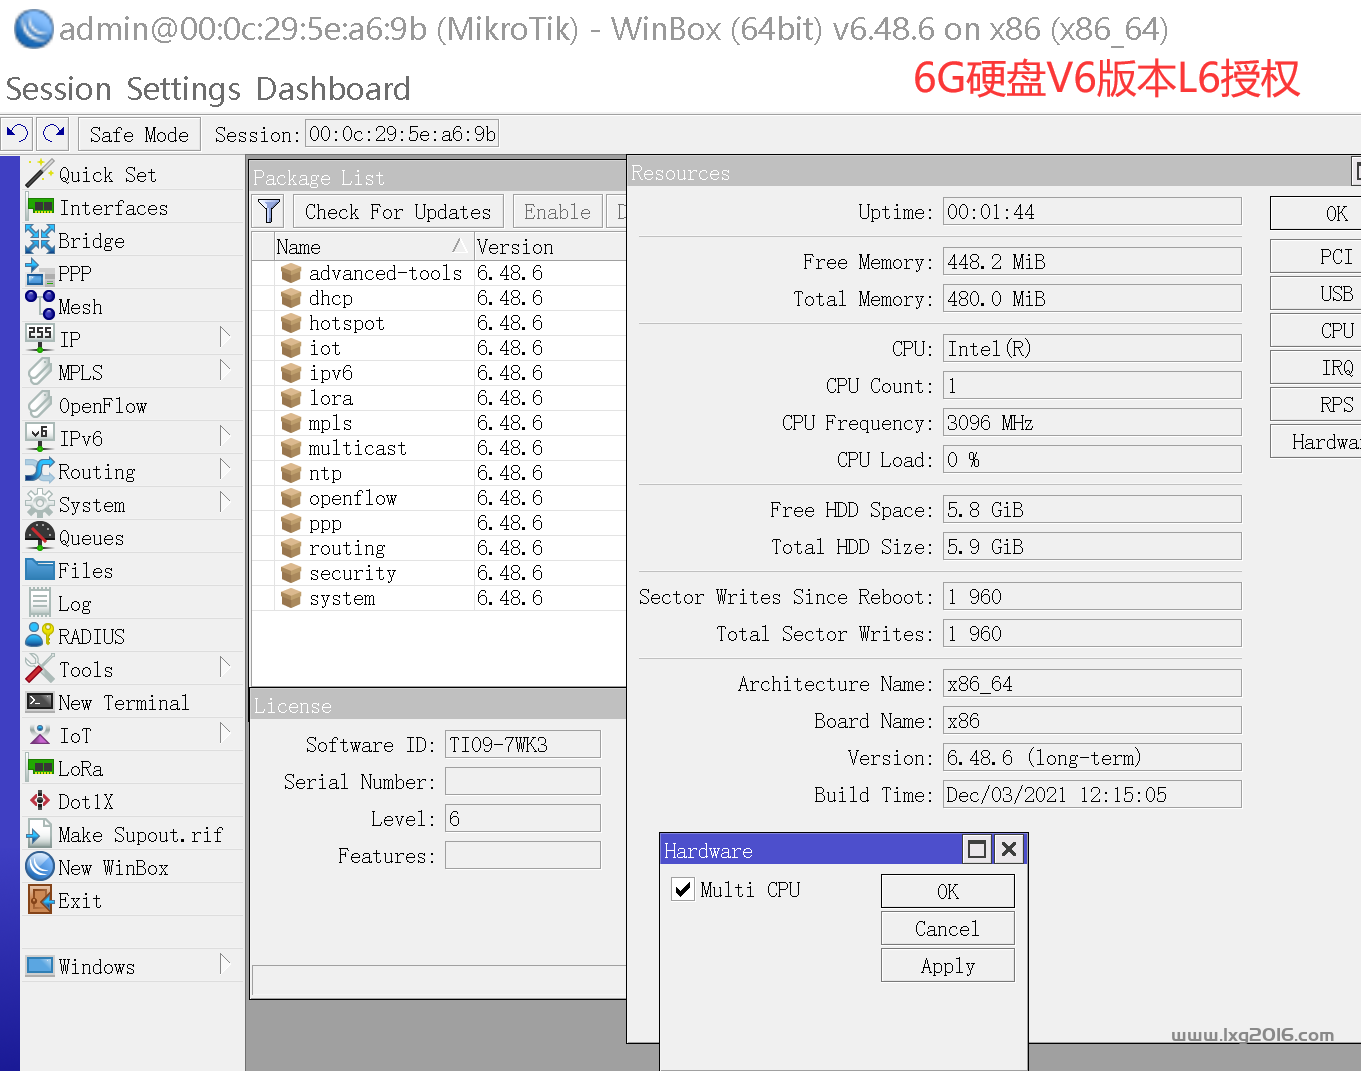Toggle Safe Mode

point(139,134)
